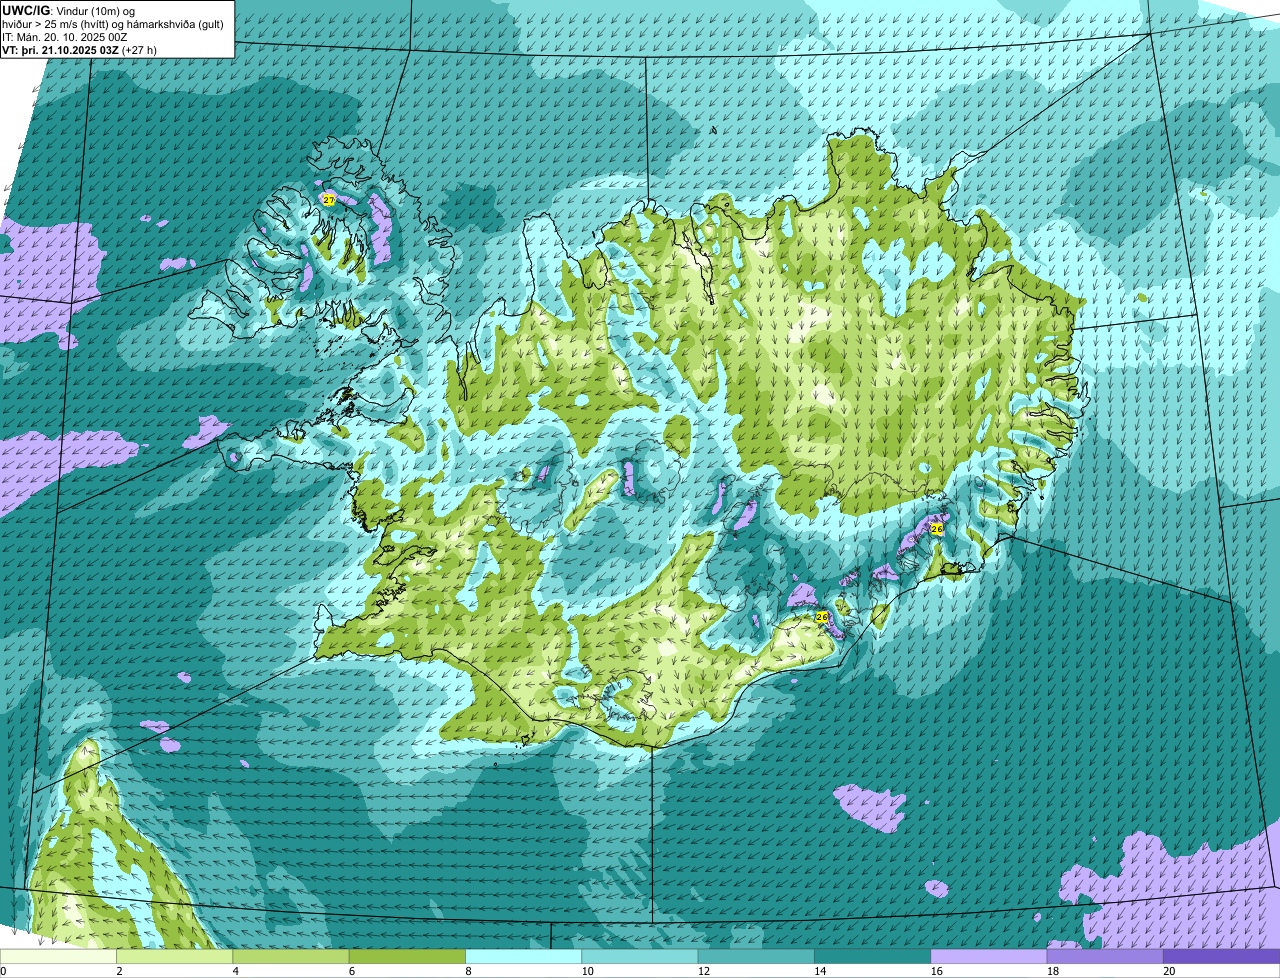Click the "20" label on the color scale
Viewport: 1280px width, 978px height.
tap(1168, 971)
